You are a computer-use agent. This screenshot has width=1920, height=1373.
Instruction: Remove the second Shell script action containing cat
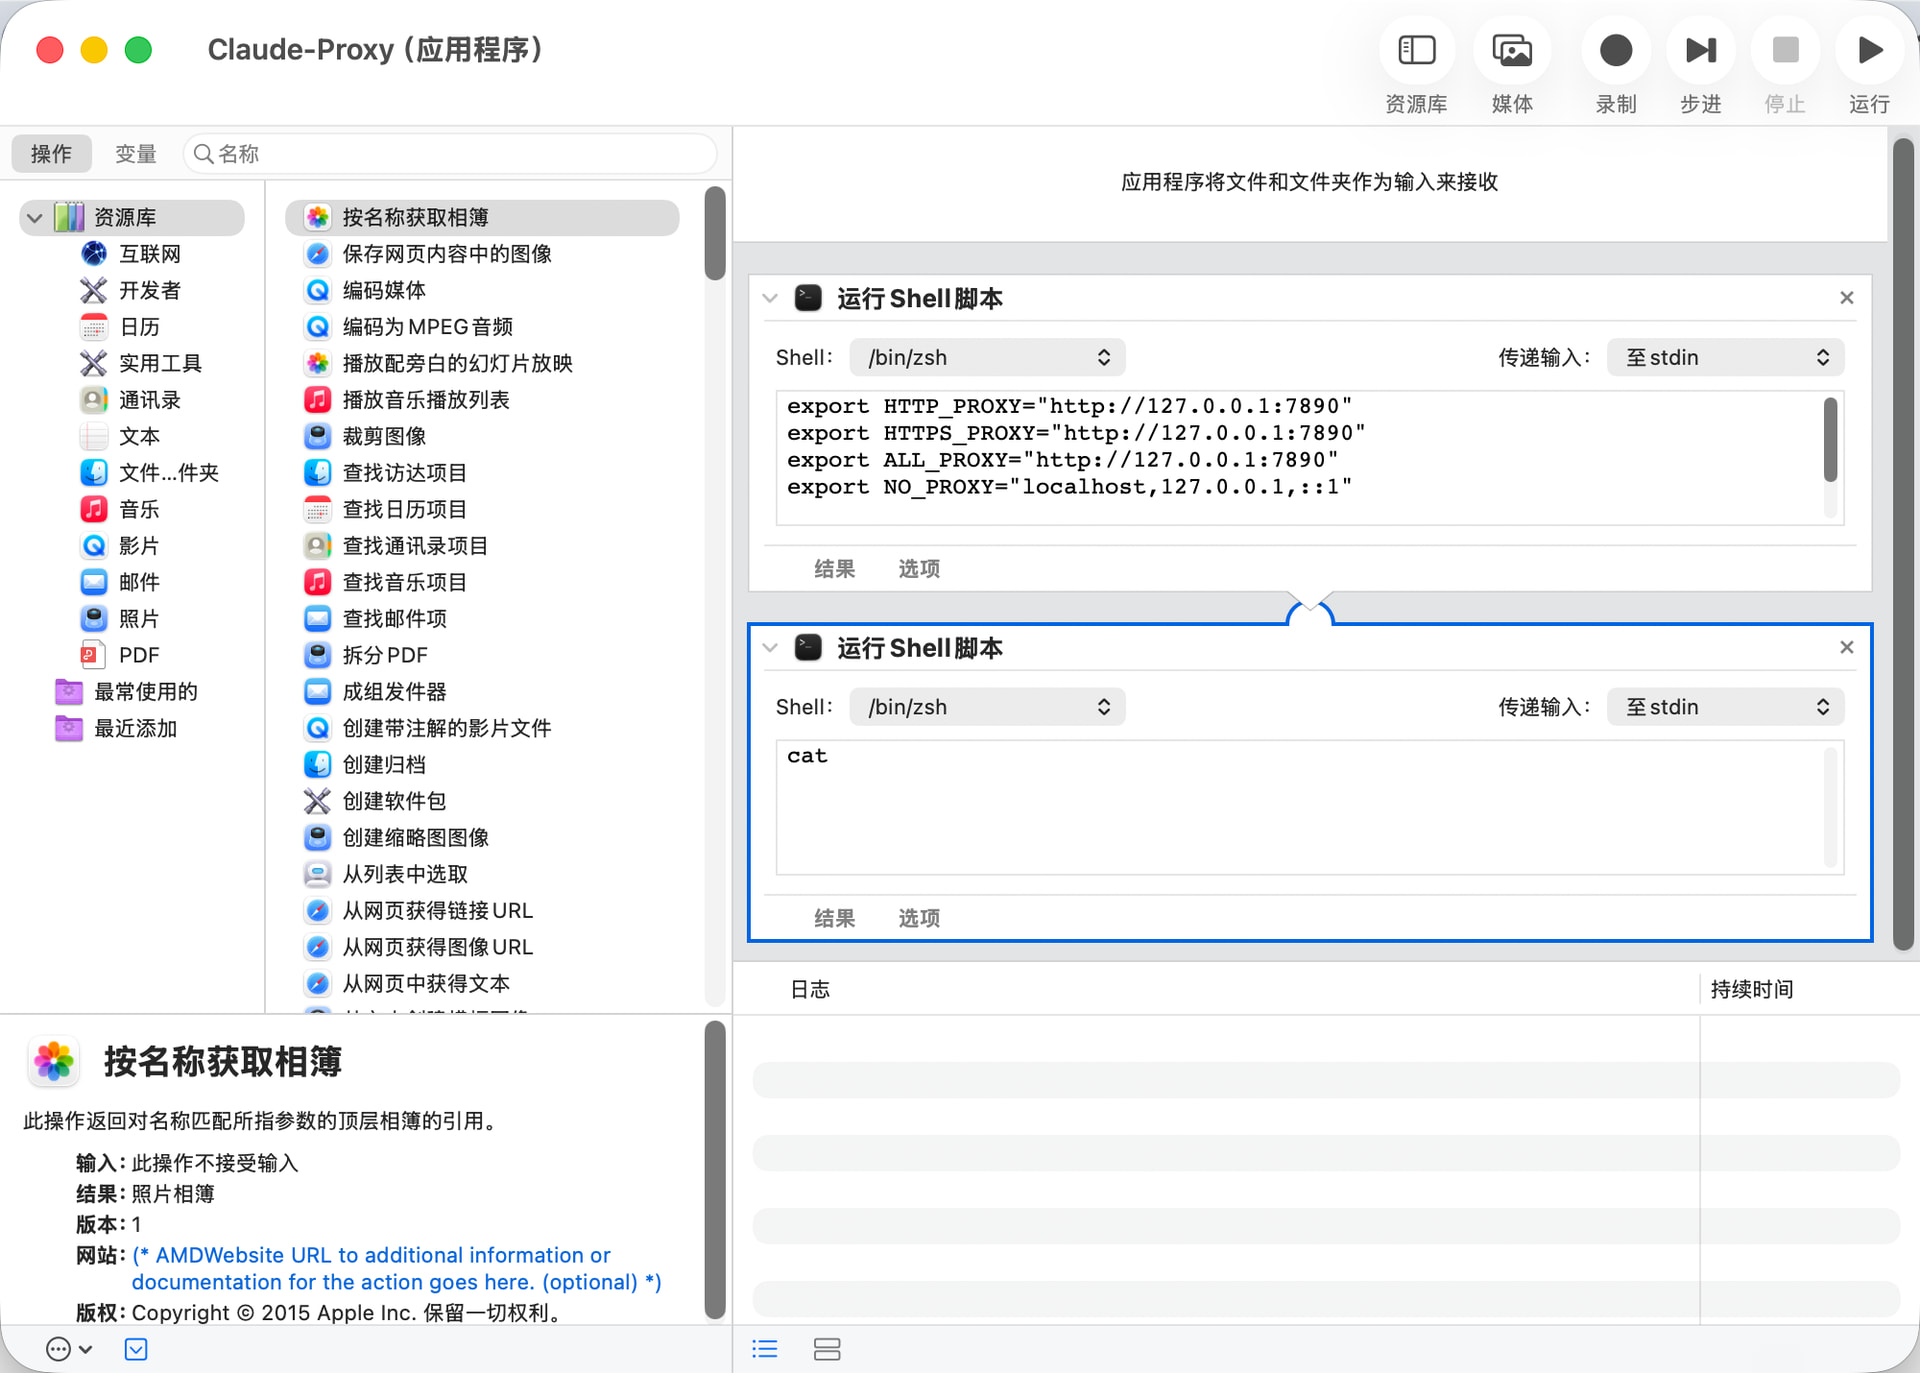[1846, 648]
